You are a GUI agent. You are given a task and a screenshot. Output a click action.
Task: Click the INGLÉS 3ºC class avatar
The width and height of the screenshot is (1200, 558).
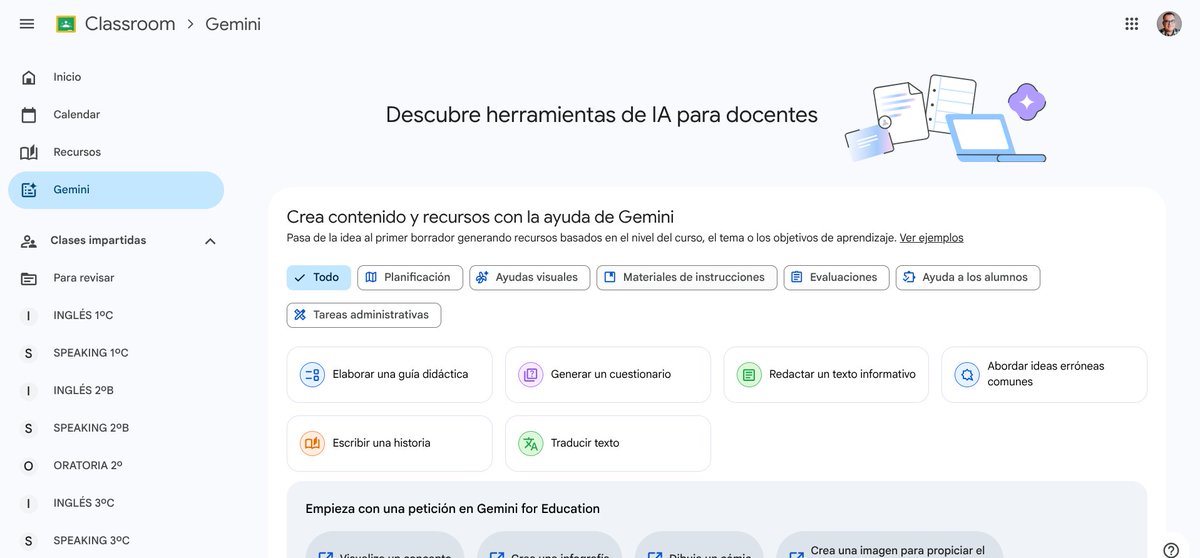pyautogui.click(x=29, y=503)
